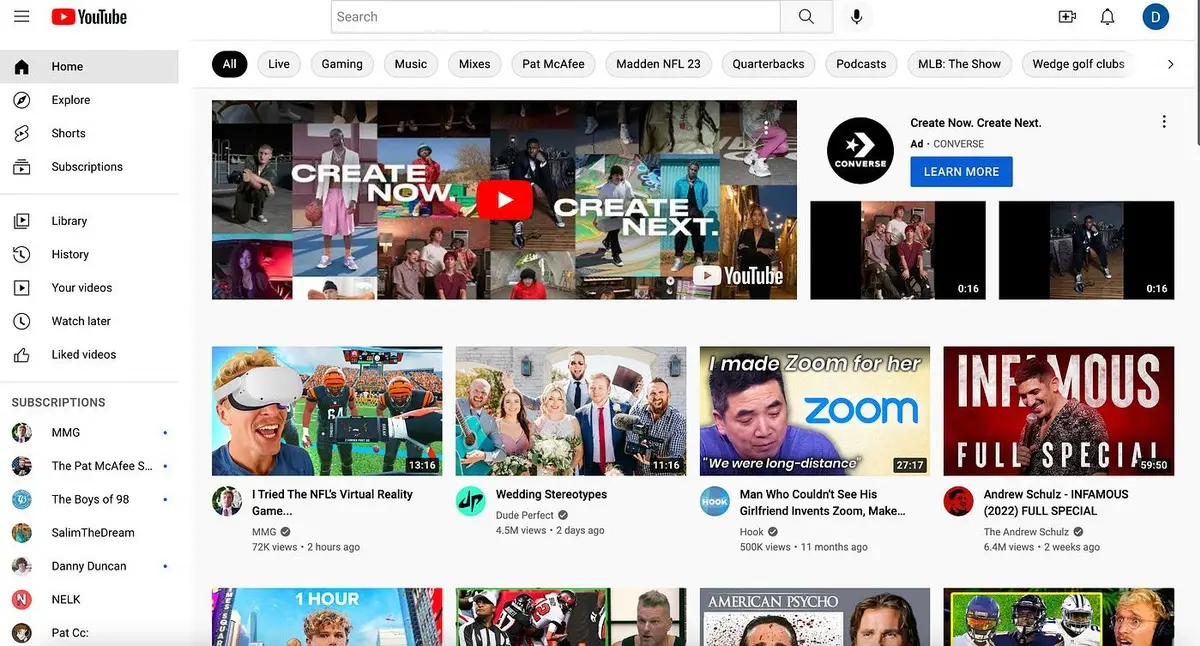Select the Music filter chip
Image resolution: width=1200 pixels, height=646 pixels.
[411, 64]
